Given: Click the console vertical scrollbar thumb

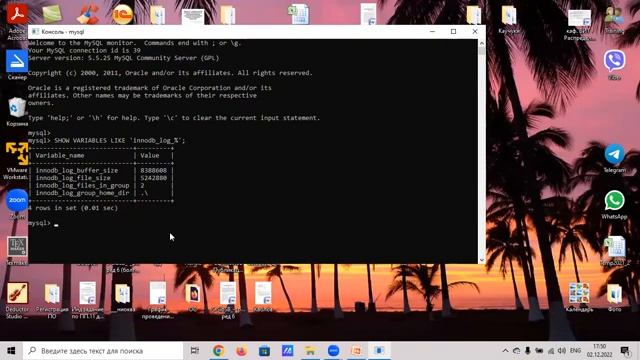Looking at the screenshot, I should coord(482,51).
